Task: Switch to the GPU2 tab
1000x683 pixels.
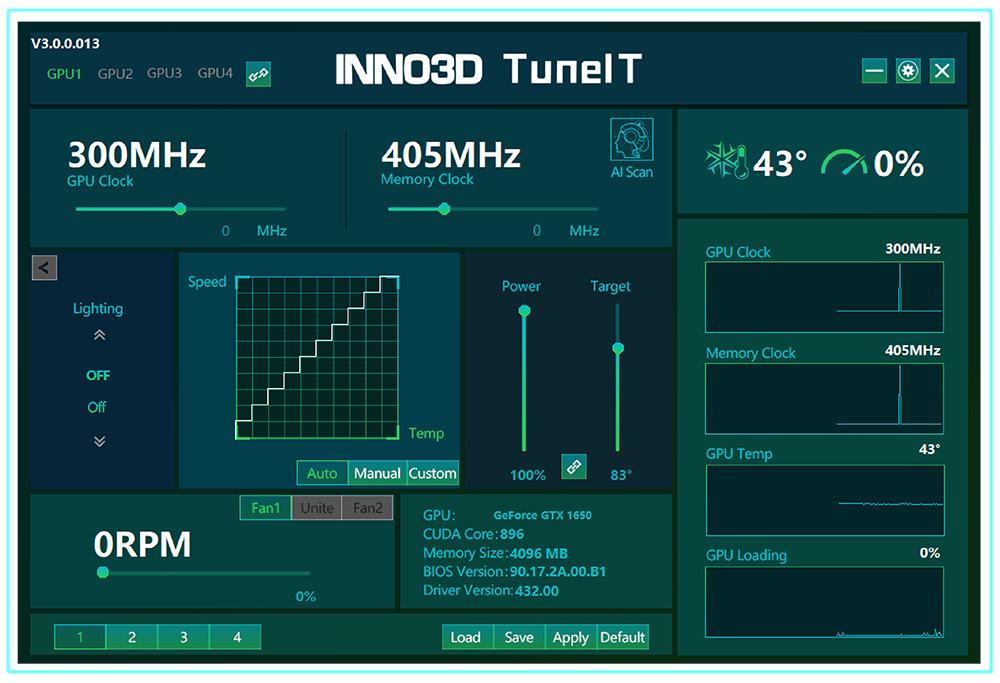Action: coord(115,74)
